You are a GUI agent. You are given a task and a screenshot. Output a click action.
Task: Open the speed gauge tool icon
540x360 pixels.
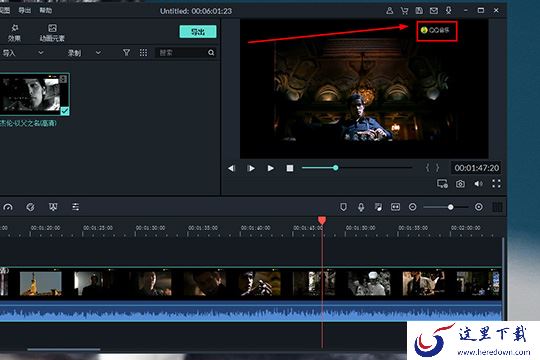pos(8,207)
